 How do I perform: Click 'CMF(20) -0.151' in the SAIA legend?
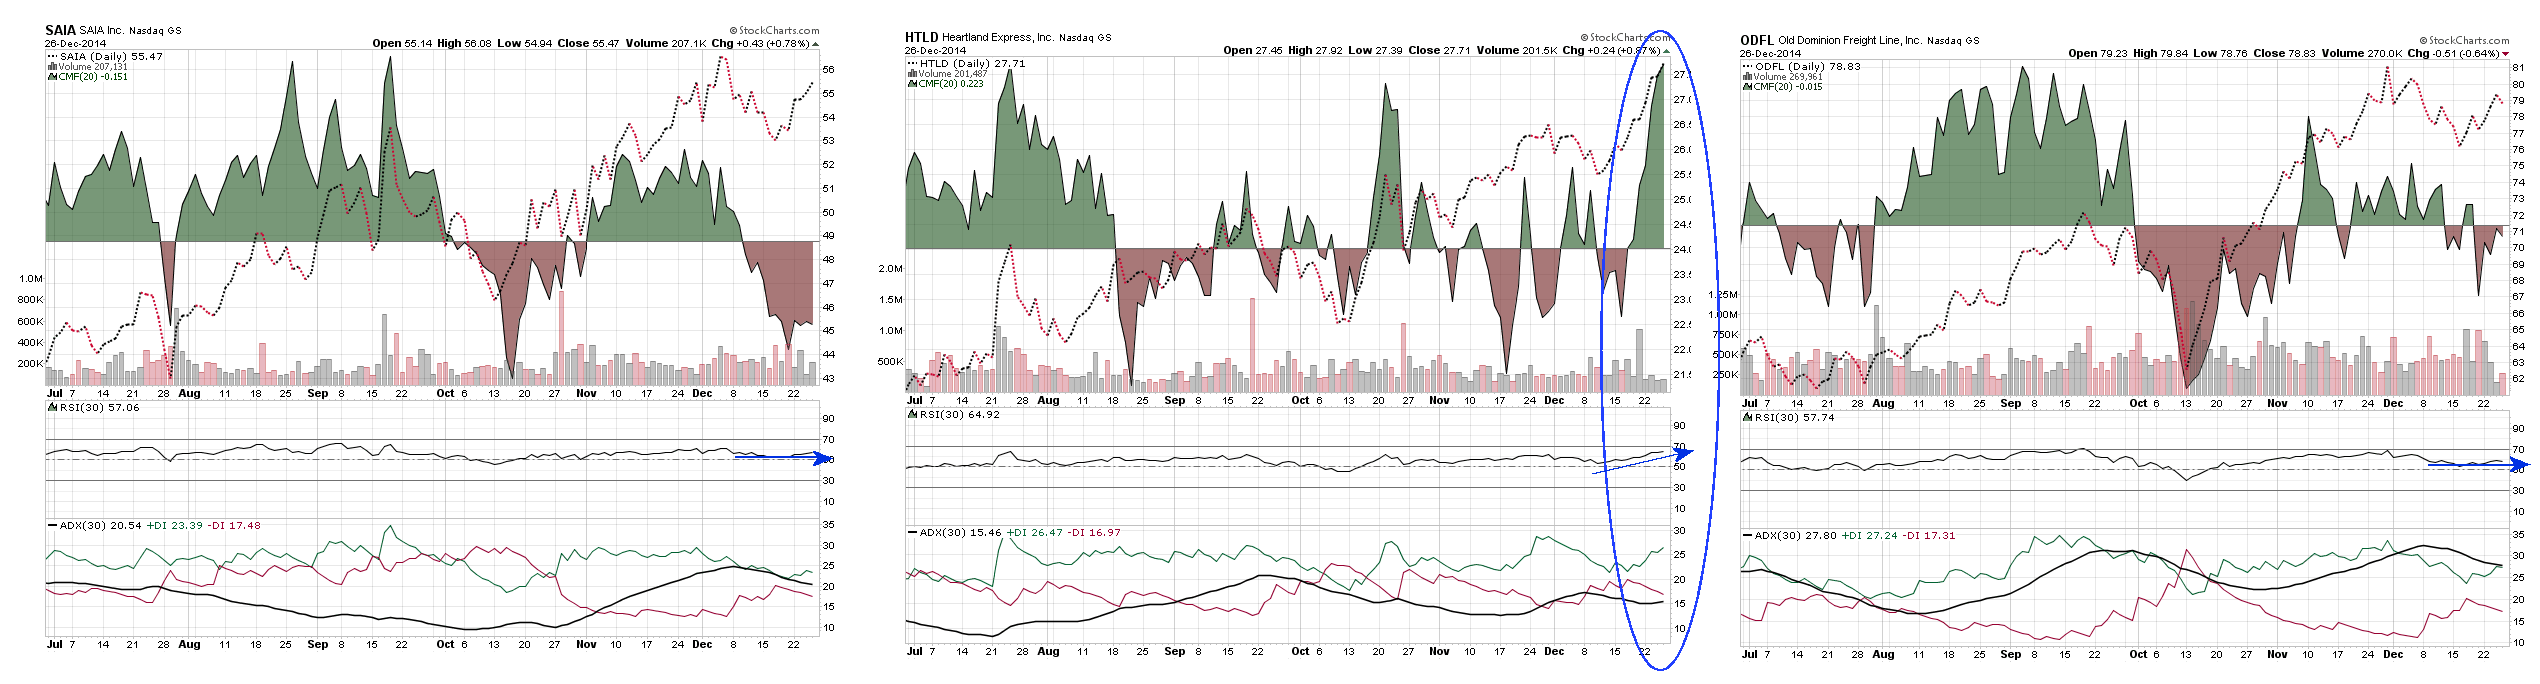tap(93, 77)
